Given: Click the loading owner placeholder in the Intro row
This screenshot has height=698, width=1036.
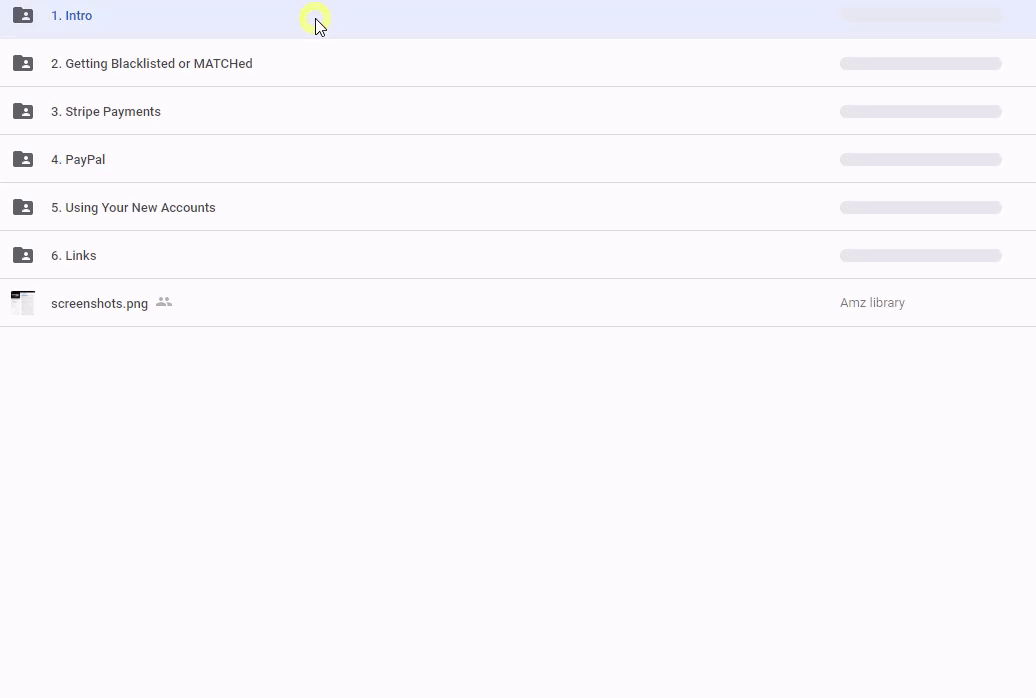Looking at the screenshot, I should (920, 16).
